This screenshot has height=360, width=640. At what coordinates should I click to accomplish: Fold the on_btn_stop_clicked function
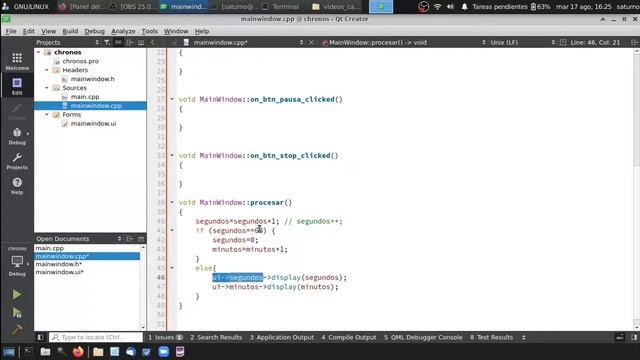[172, 156]
